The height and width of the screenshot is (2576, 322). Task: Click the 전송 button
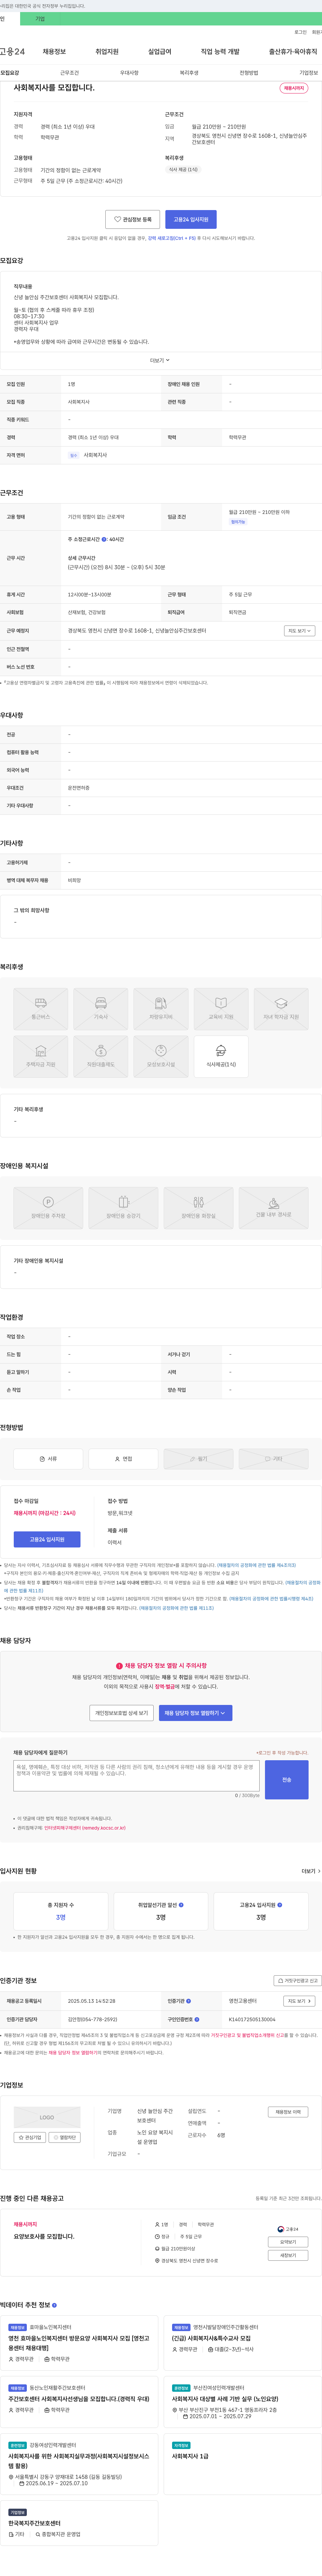click(x=287, y=1780)
